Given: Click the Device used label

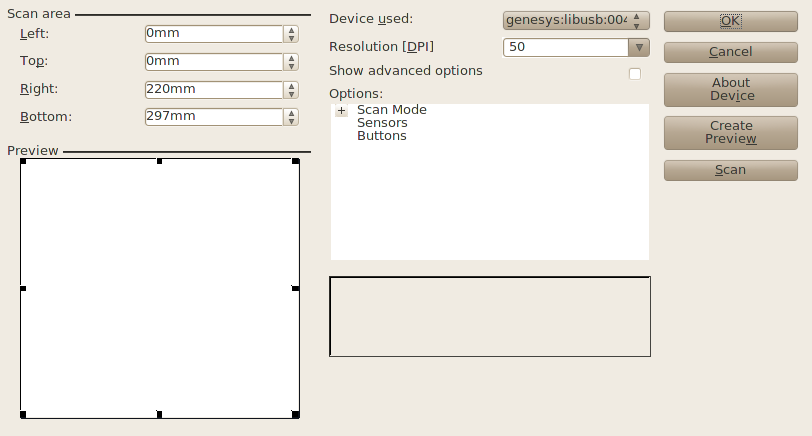Looking at the screenshot, I should pos(371,19).
